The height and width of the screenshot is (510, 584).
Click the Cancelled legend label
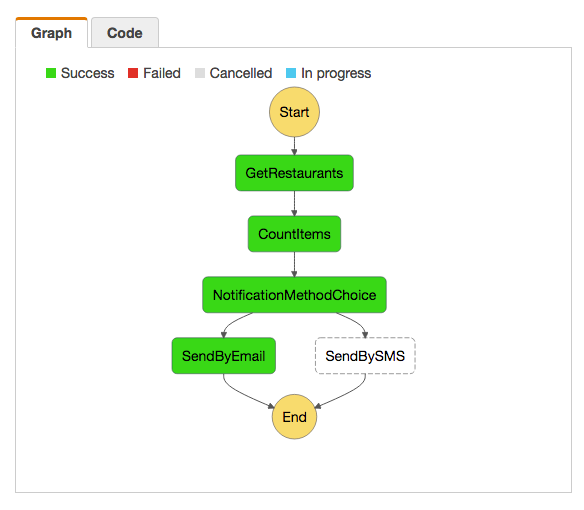pos(241,73)
